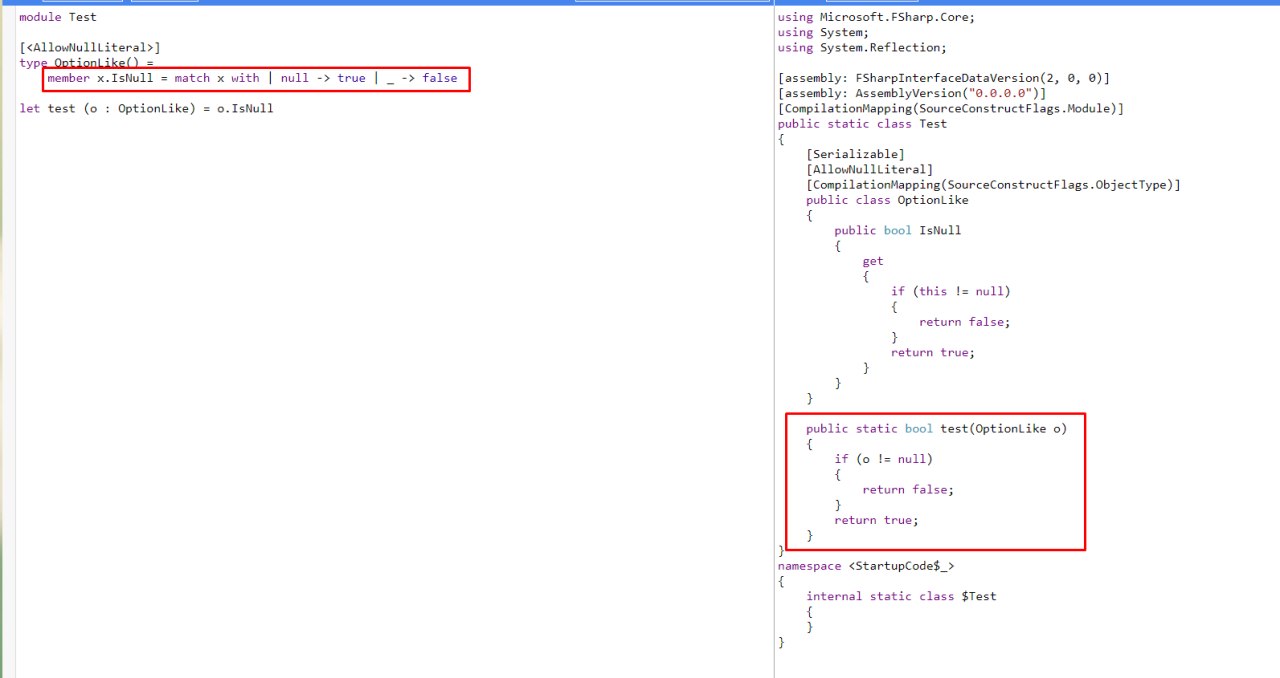Click the 'using Microsoft.FSharp.Core;' line
The image size is (1280, 678).
pyautogui.click(x=876, y=17)
